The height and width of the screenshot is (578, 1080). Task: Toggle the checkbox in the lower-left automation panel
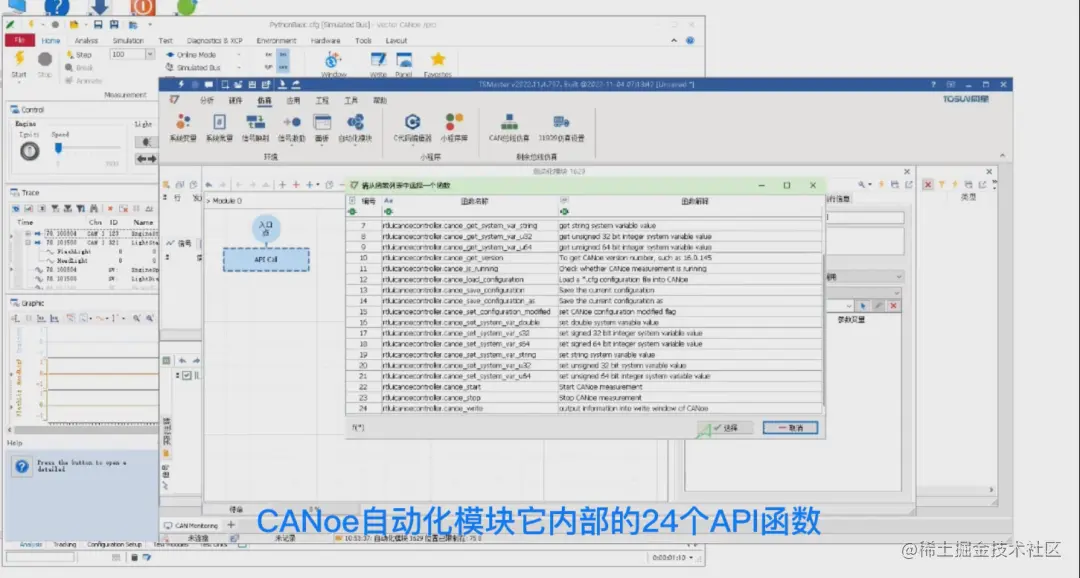point(187,375)
